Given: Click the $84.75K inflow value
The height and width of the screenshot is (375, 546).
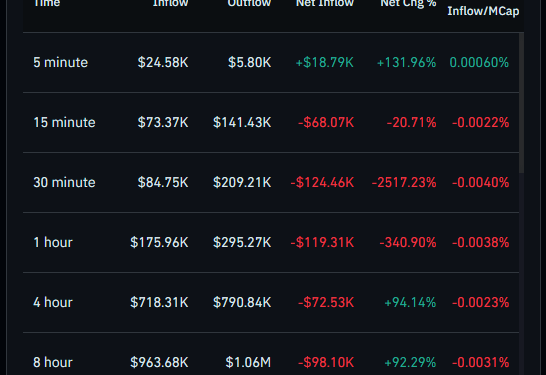Looking at the screenshot, I should tap(163, 182).
